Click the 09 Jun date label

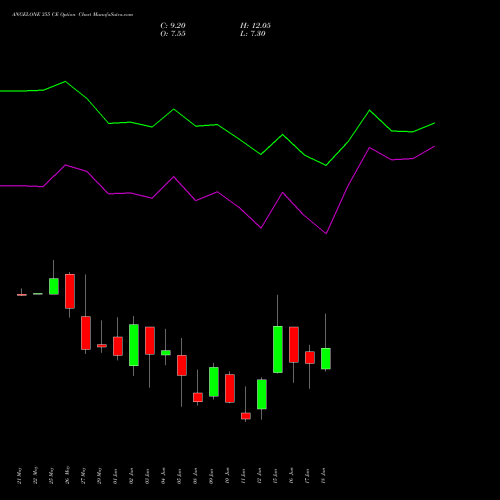pyautogui.click(x=211, y=476)
